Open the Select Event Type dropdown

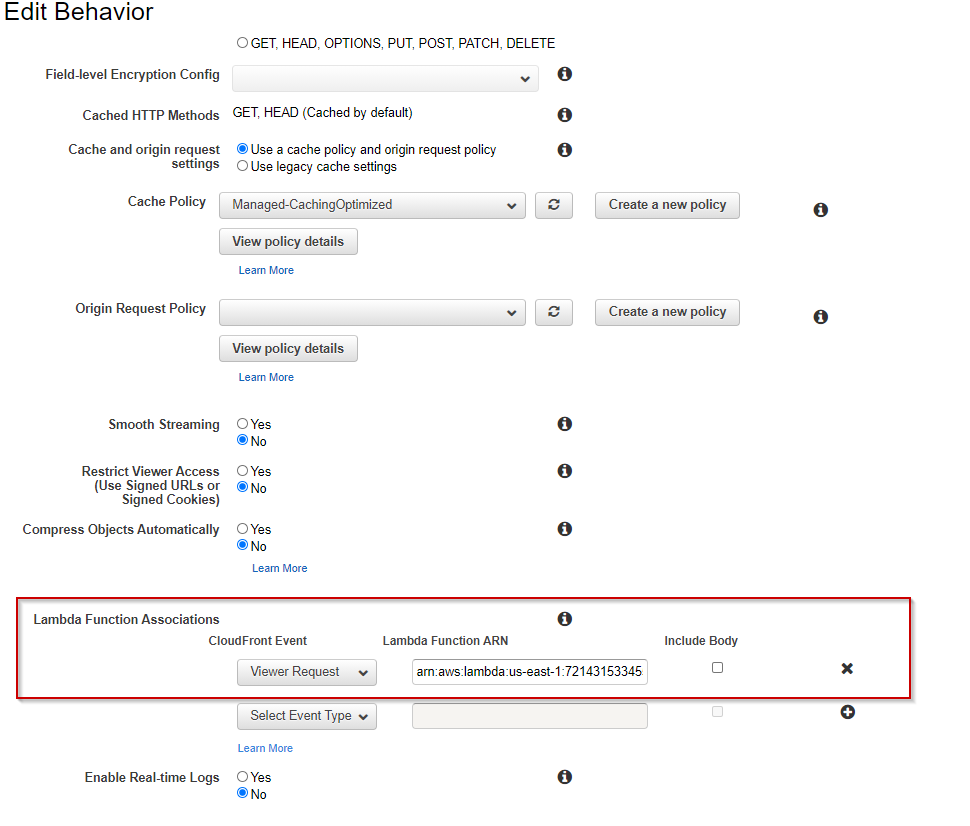pos(306,716)
